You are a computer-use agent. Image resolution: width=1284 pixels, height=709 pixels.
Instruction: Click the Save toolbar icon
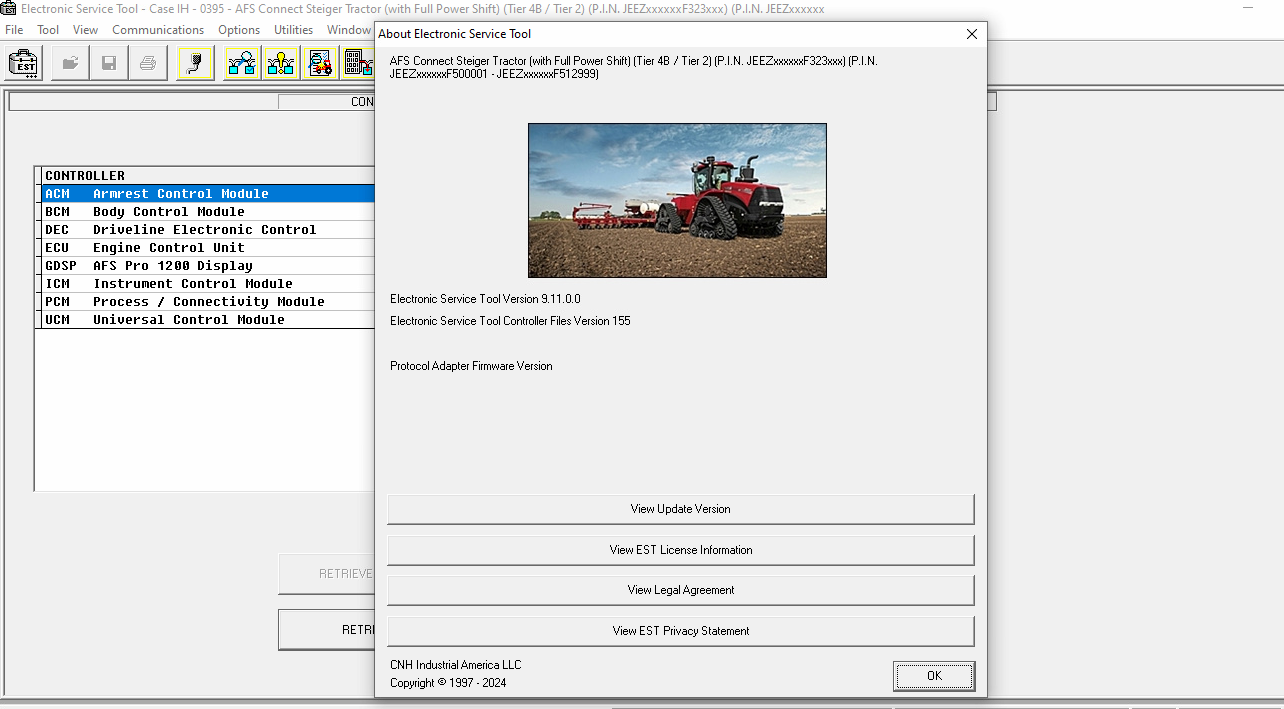point(108,62)
